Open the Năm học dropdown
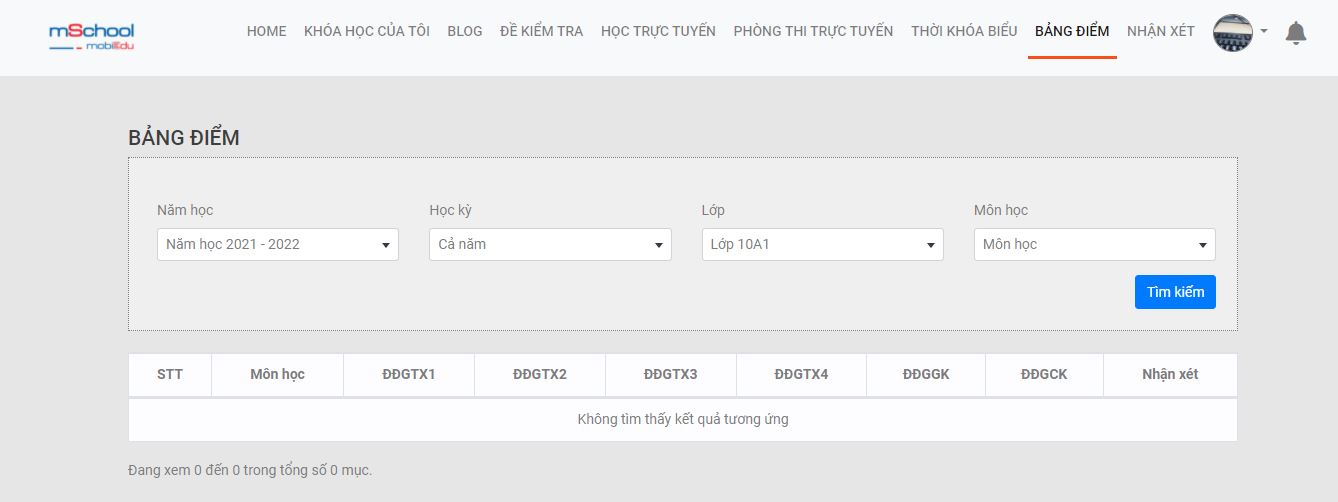The height and width of the screenshot is (502, 1338). point(277,244)
